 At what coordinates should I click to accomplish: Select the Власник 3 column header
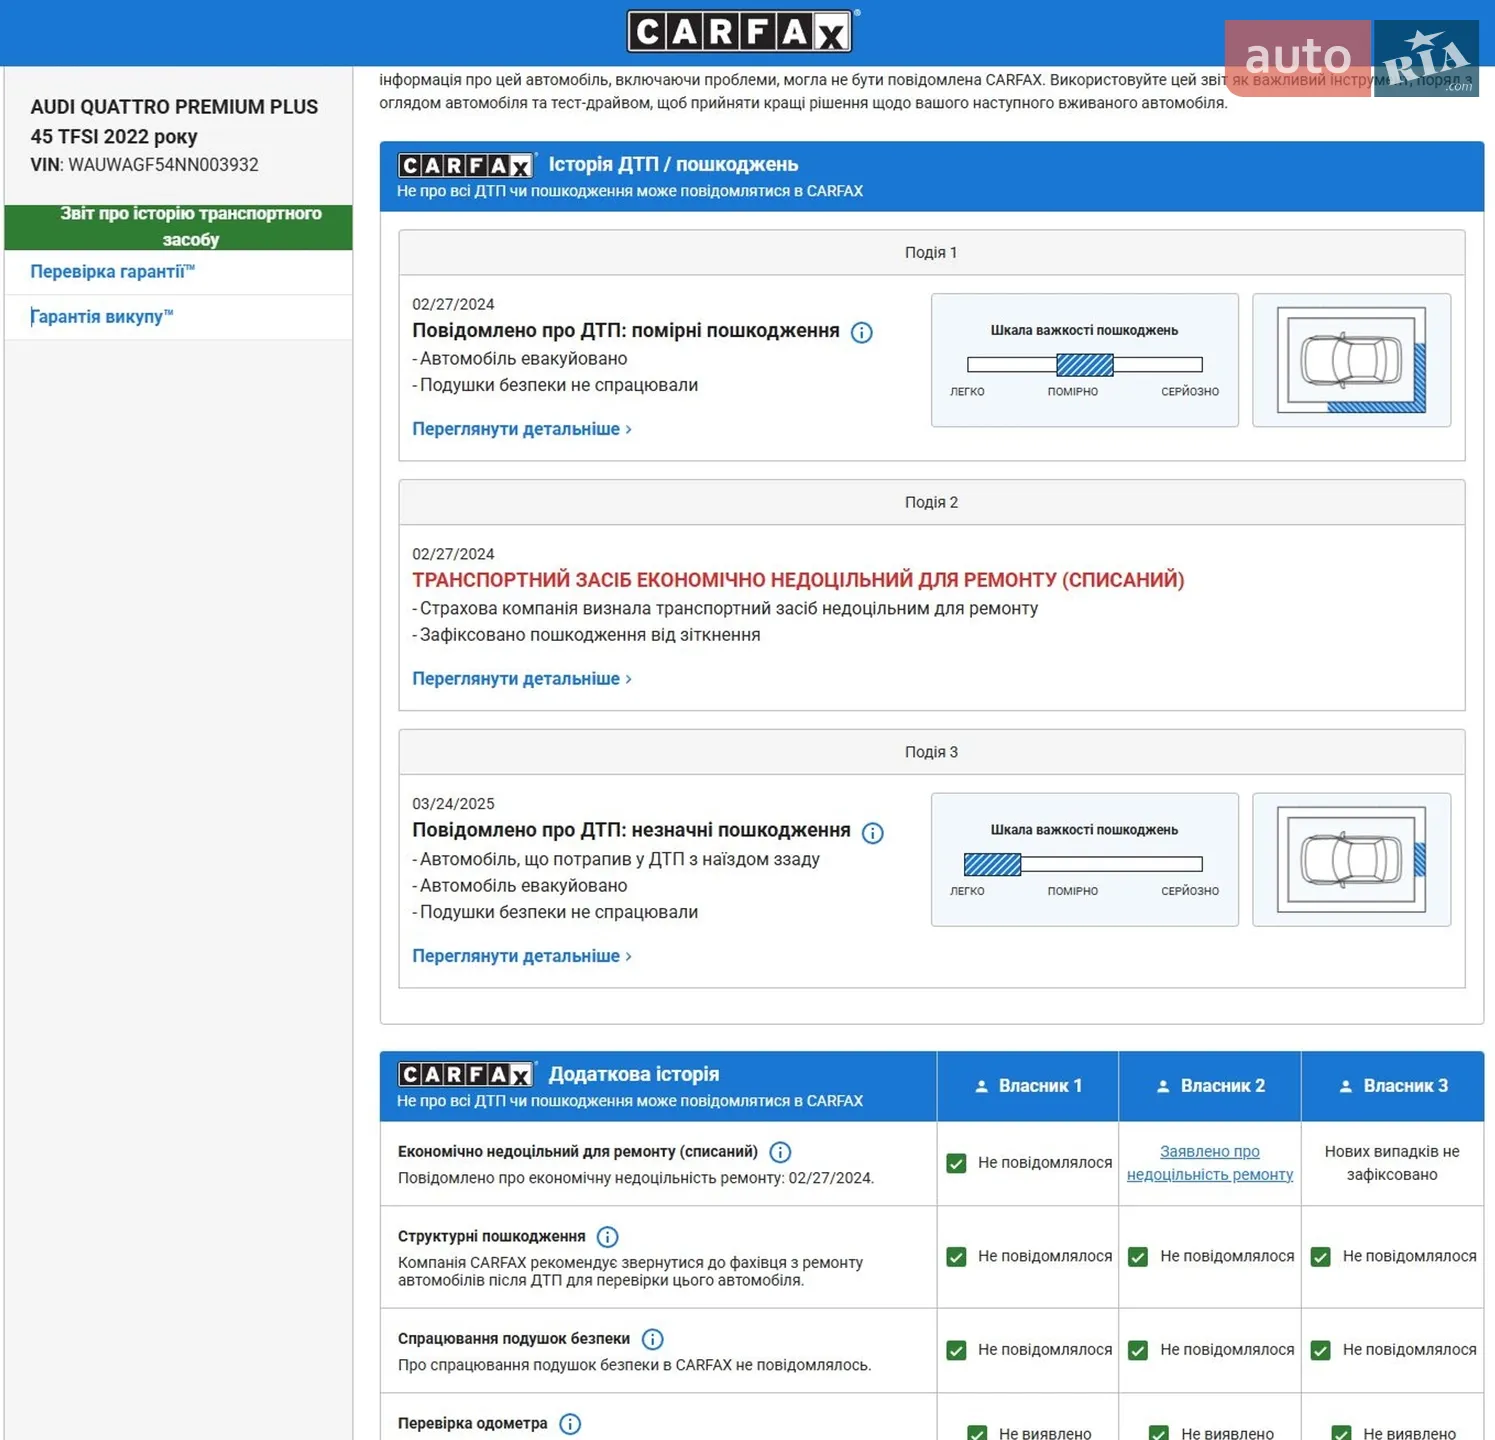(1393, 1086)
